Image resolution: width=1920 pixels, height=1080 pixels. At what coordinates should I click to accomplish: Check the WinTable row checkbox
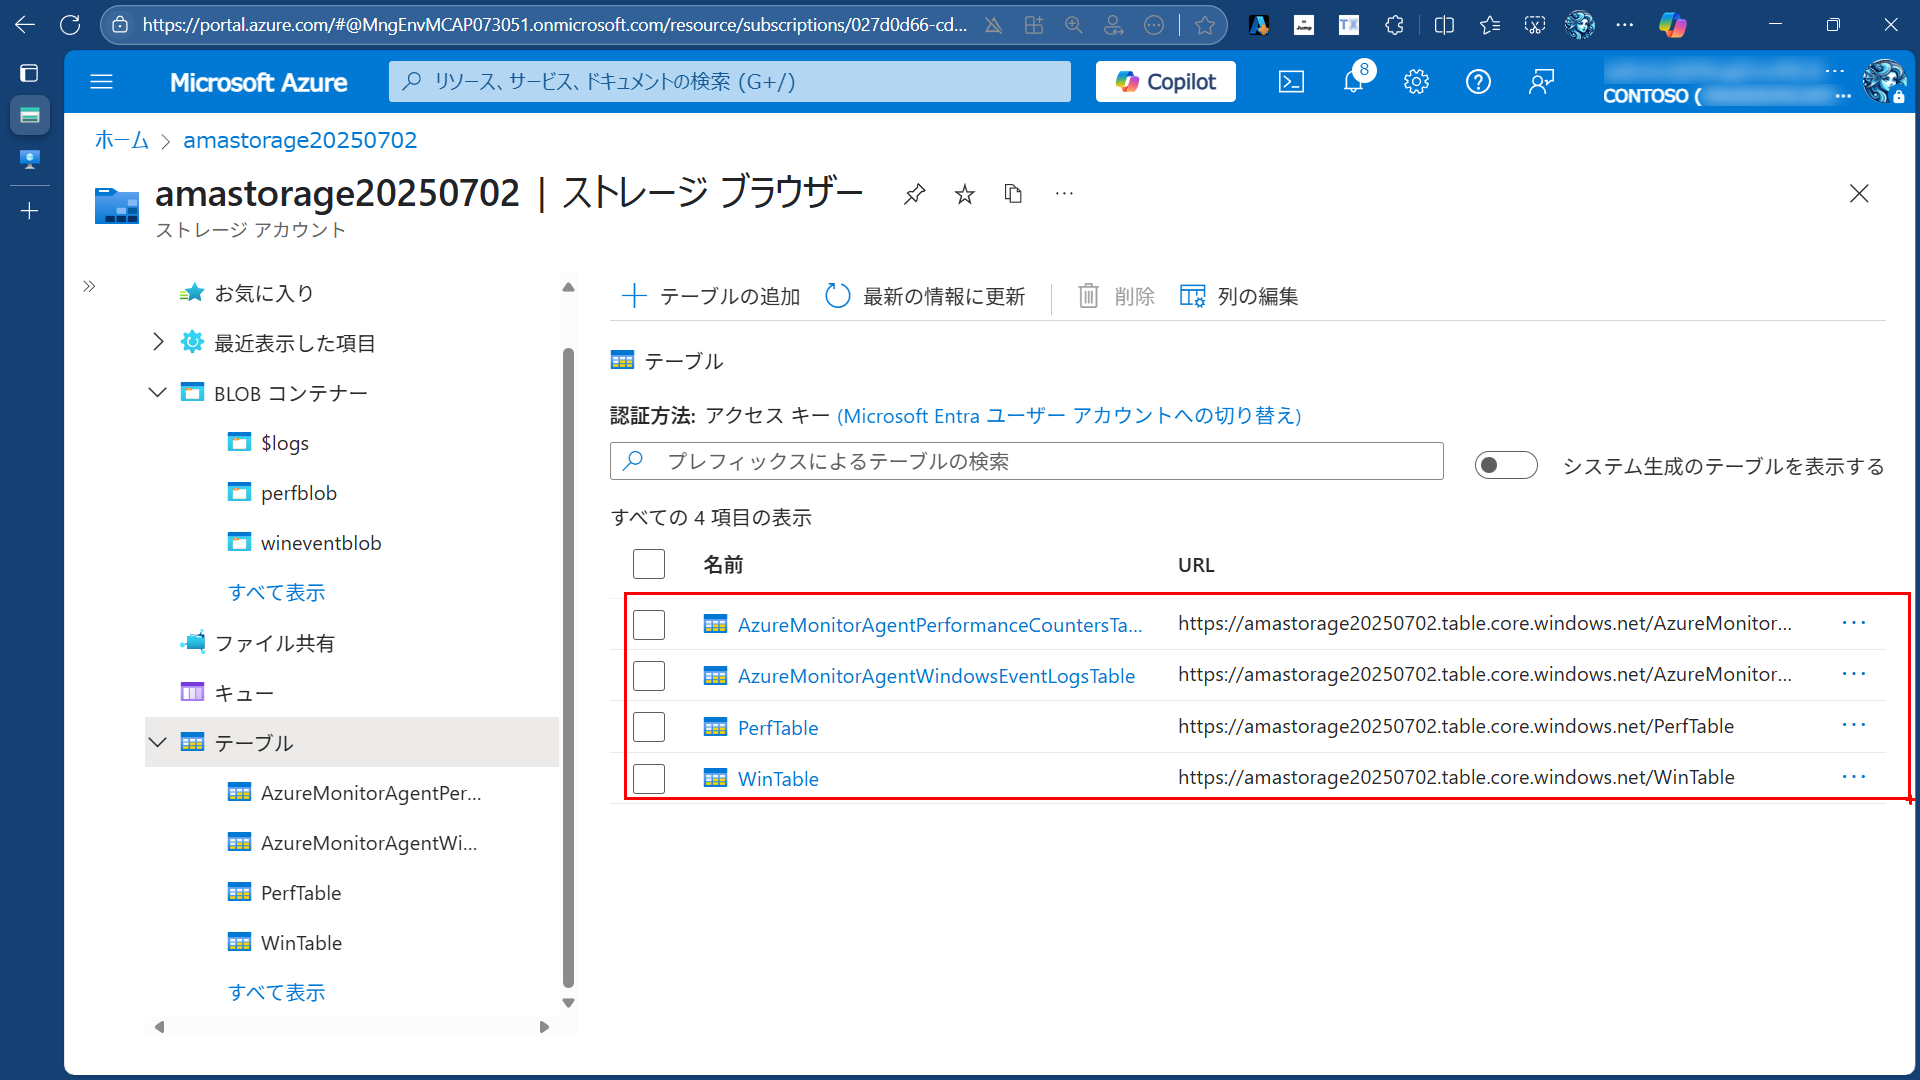[x=649, y=779]
